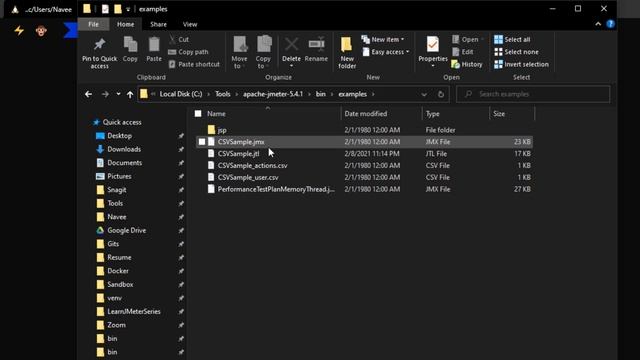640x360 pixels.
Task: Click the Cut scissors command
Action: (179, 39)
